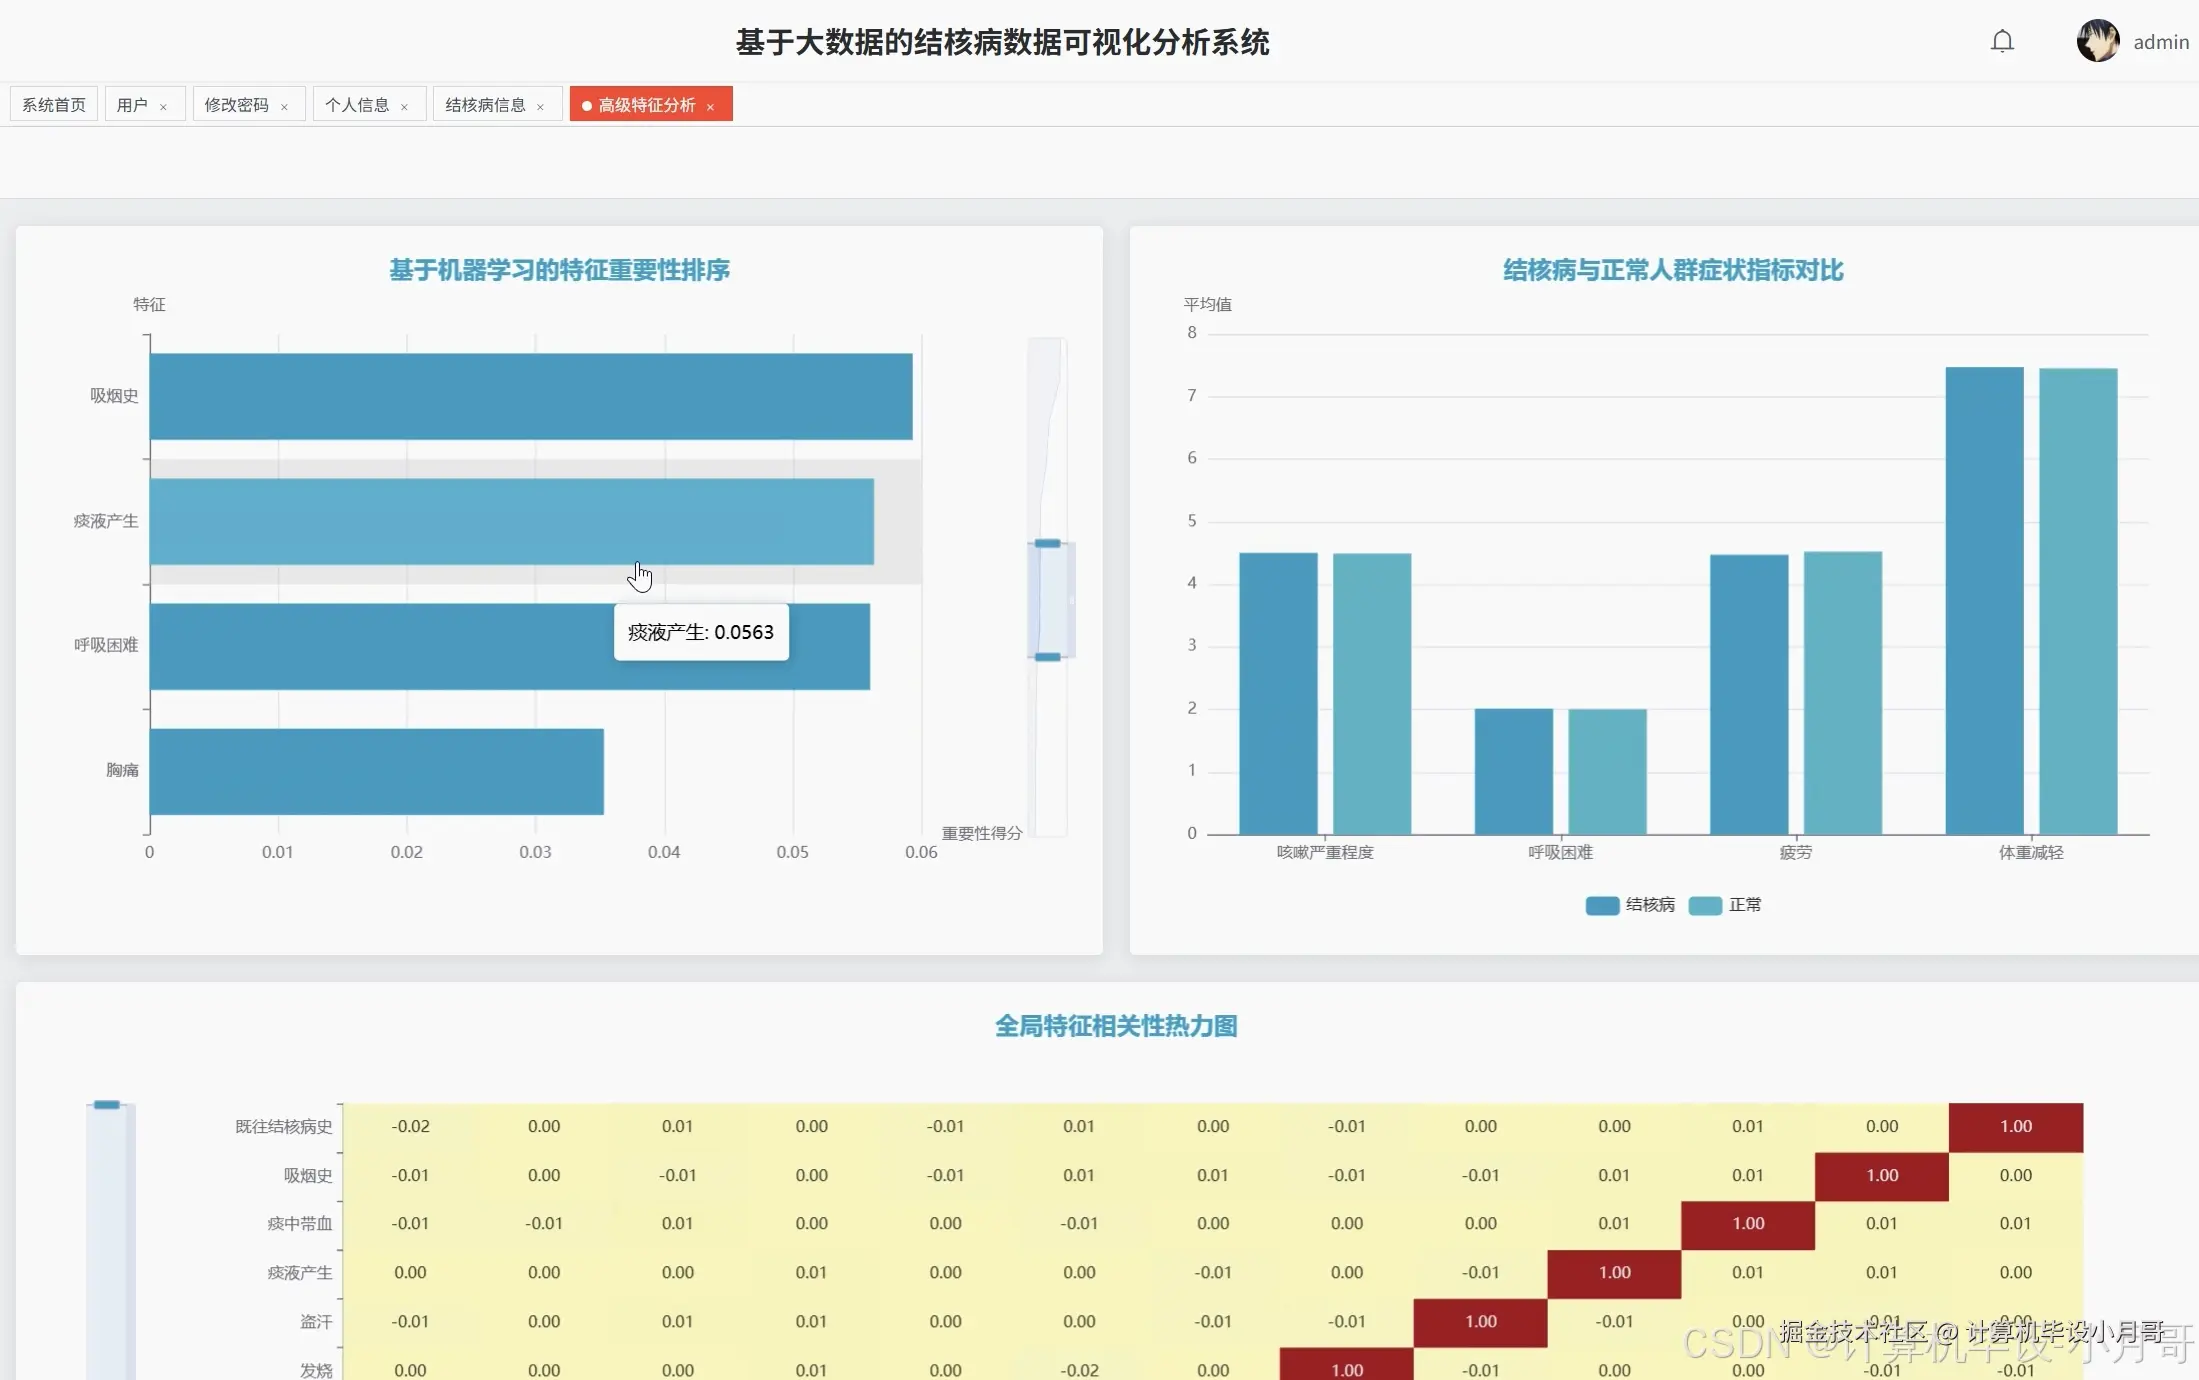Image resolution: width=2199 pixels, height=1380 pixels.
Task: Click the 1.00 cell in 吸烟史 heatmap row
Action: [x=1881, y=1176]
